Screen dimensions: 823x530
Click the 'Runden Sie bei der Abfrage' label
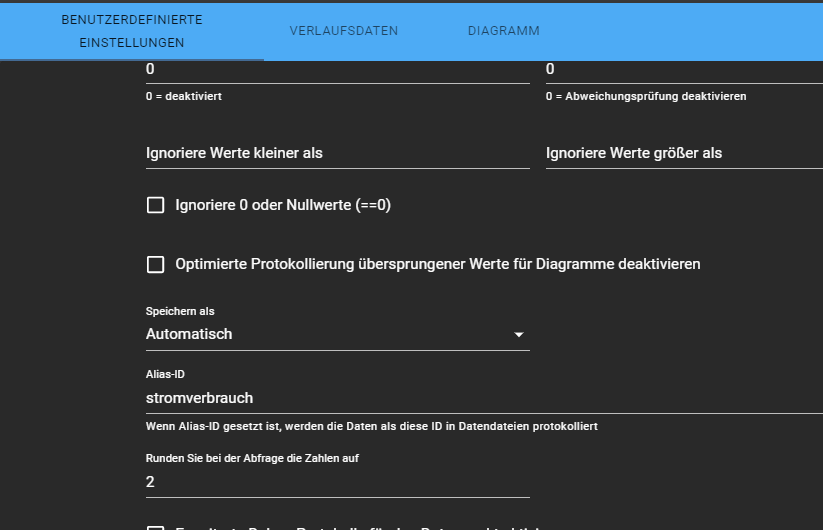point(252,459)
